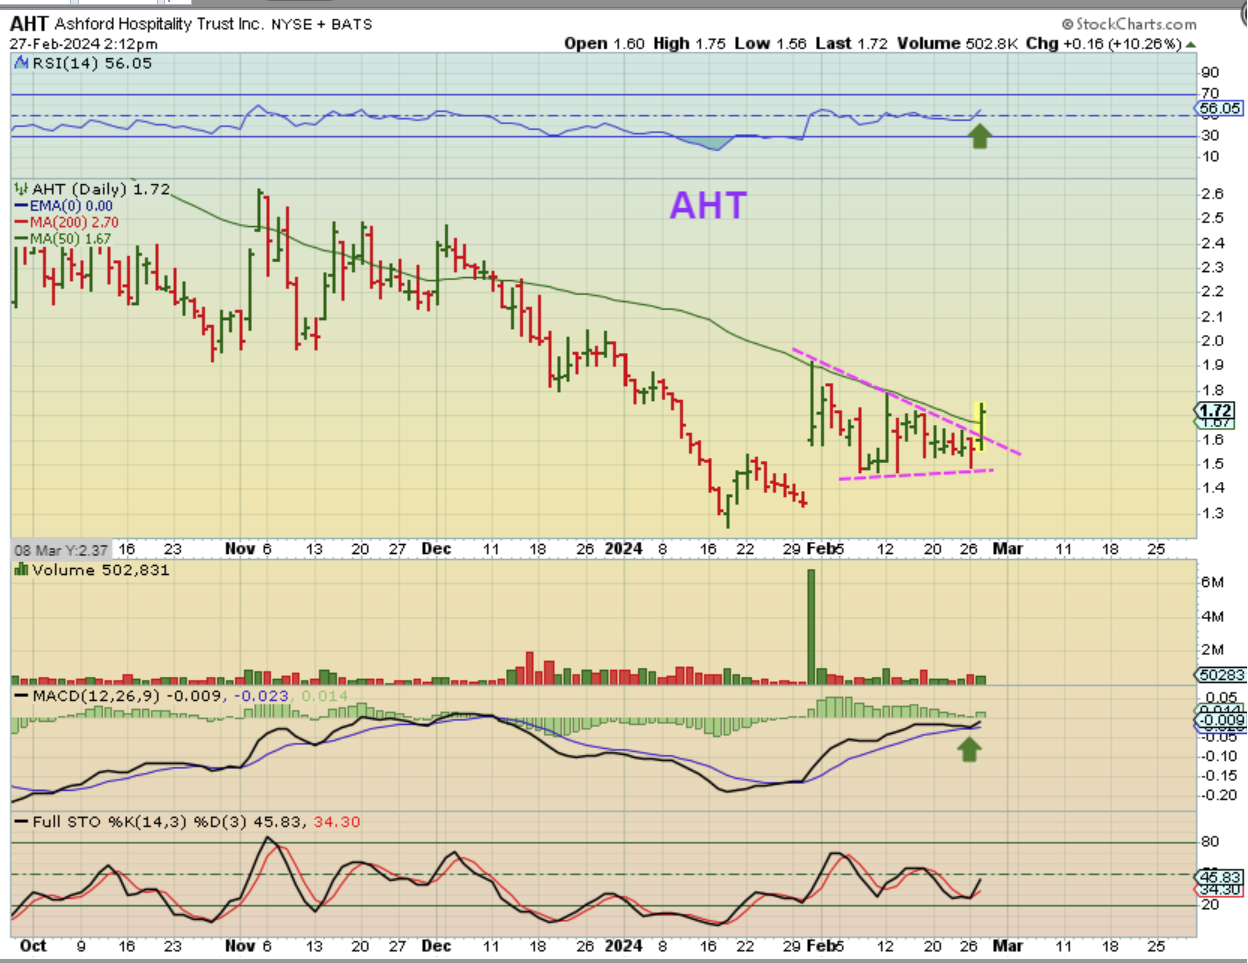Click the tallest green volume spike bar

[x=811, y=626]
